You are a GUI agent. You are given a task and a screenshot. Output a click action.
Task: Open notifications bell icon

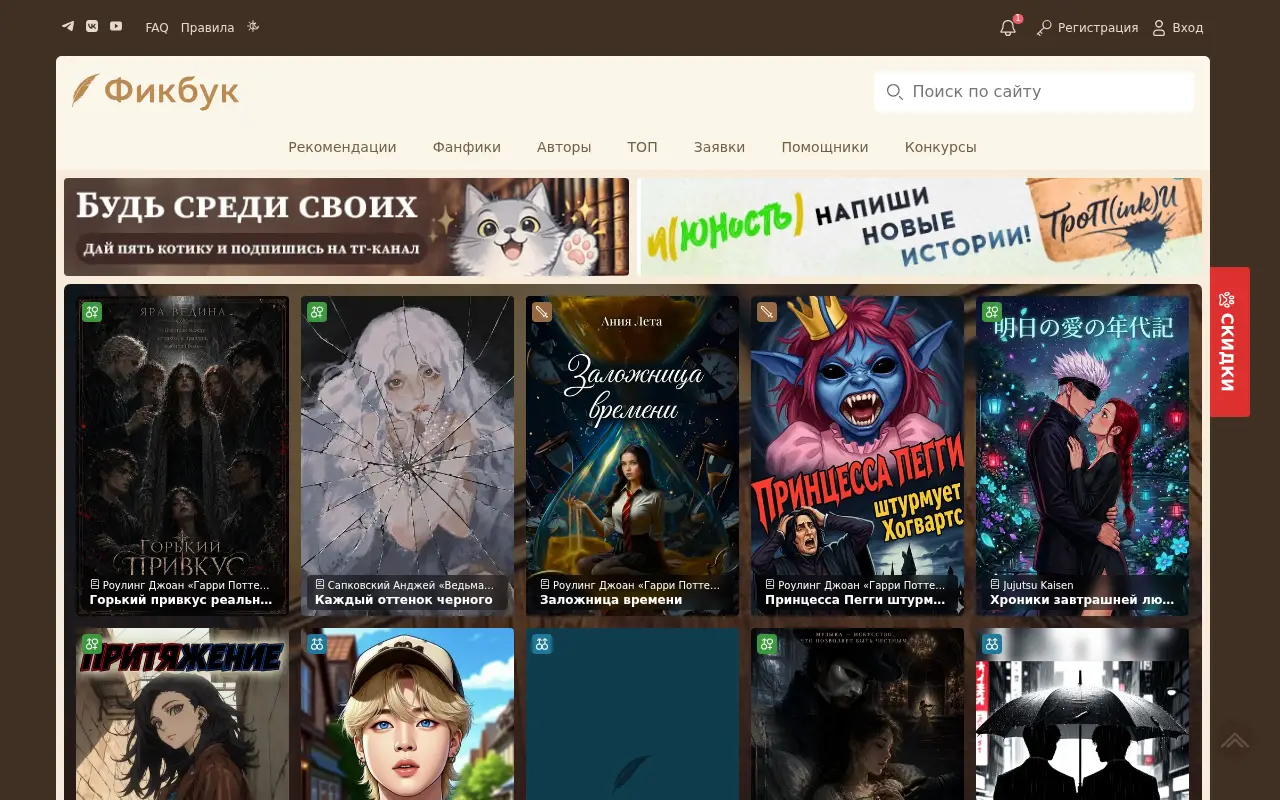pos(1008,28)
